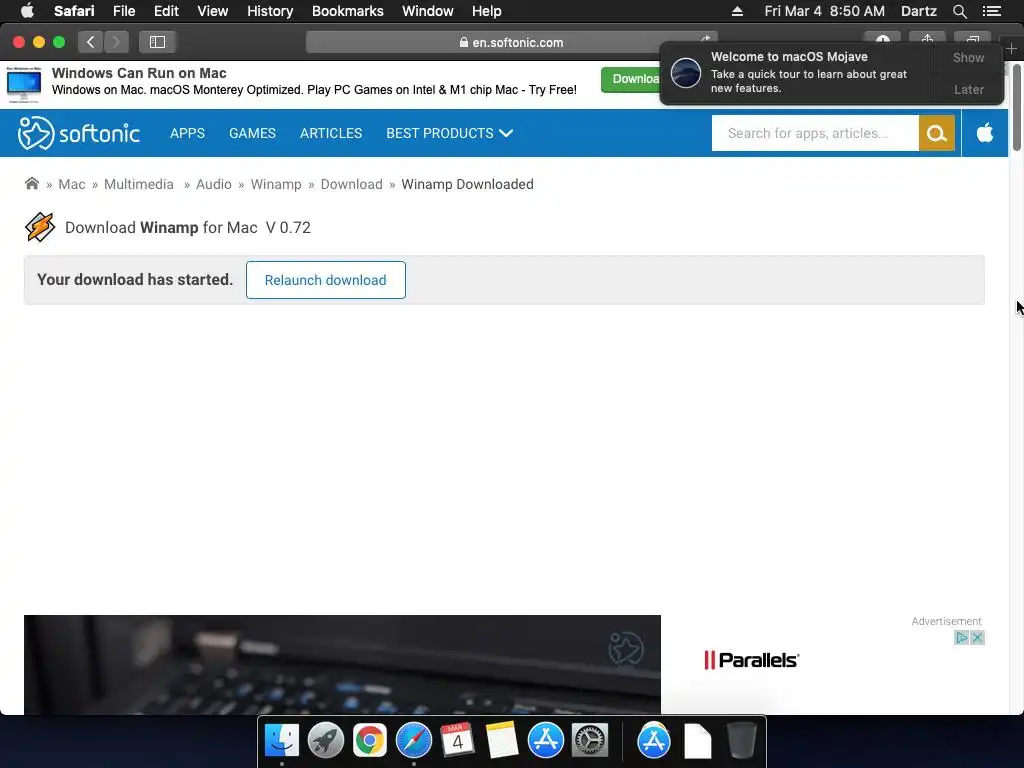Open the blank document in Dock

point(697,741)
